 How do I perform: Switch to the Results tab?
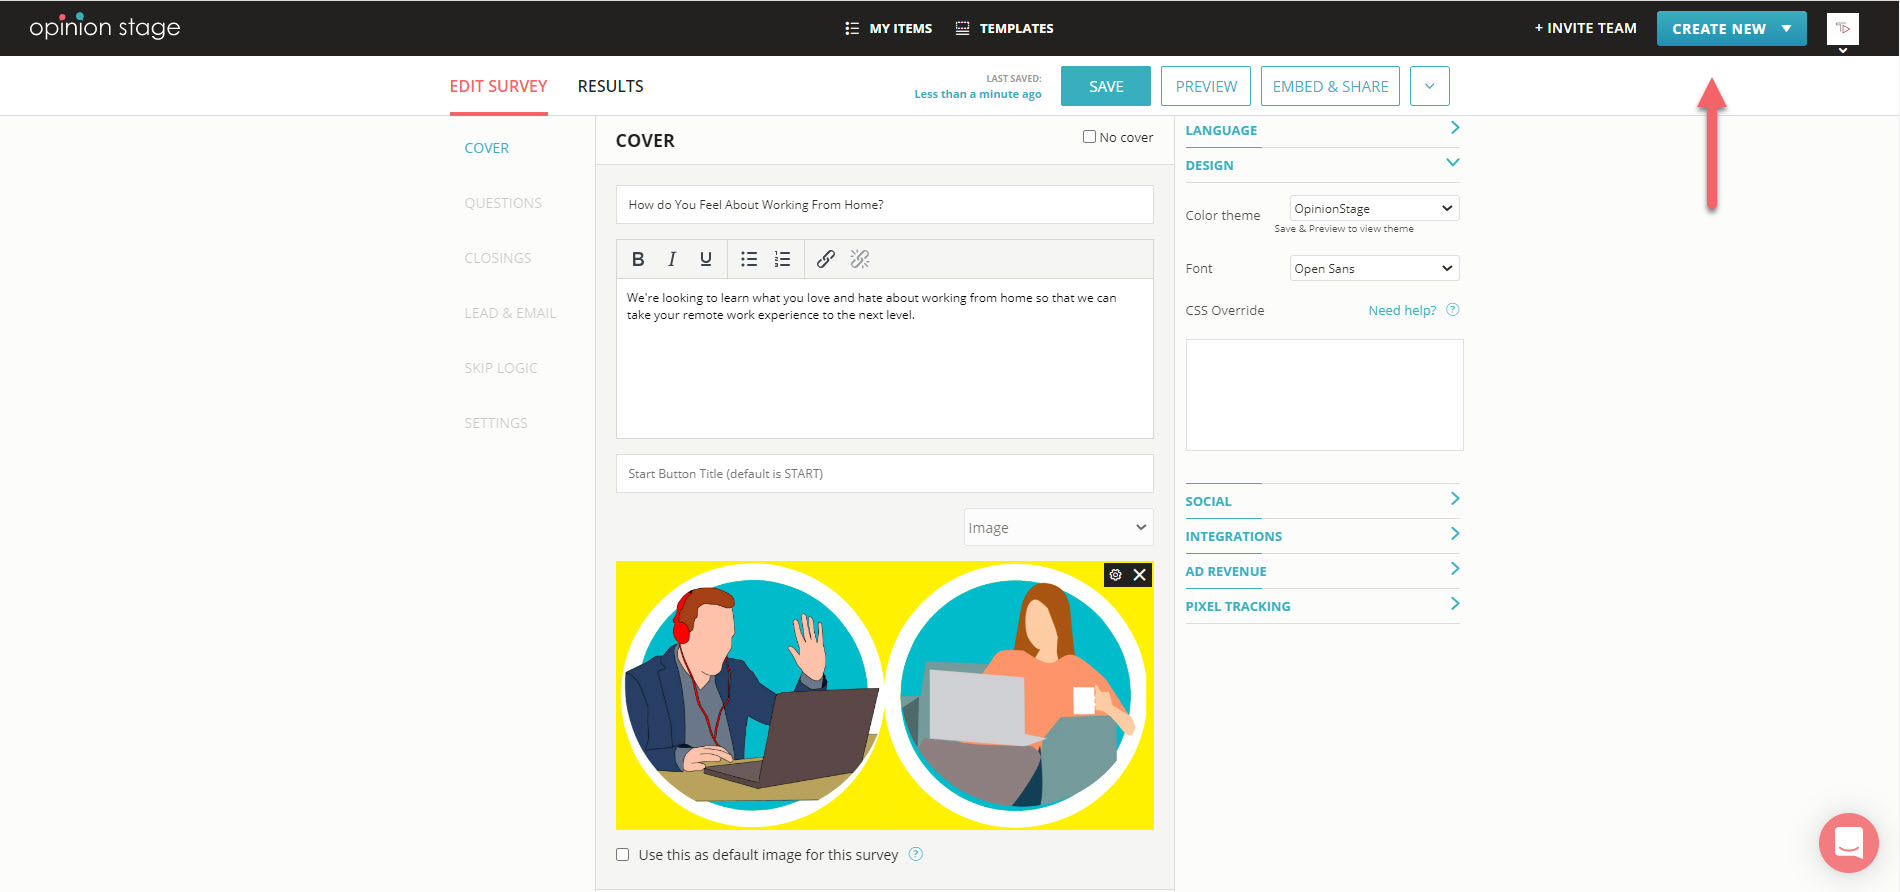610,86
